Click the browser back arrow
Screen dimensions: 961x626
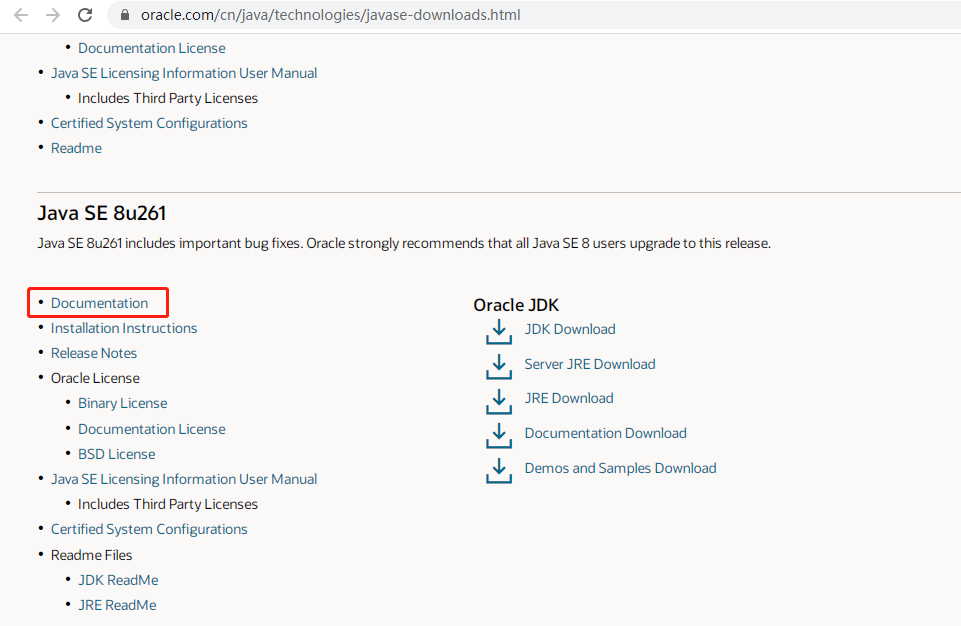[x=21, y=15]
